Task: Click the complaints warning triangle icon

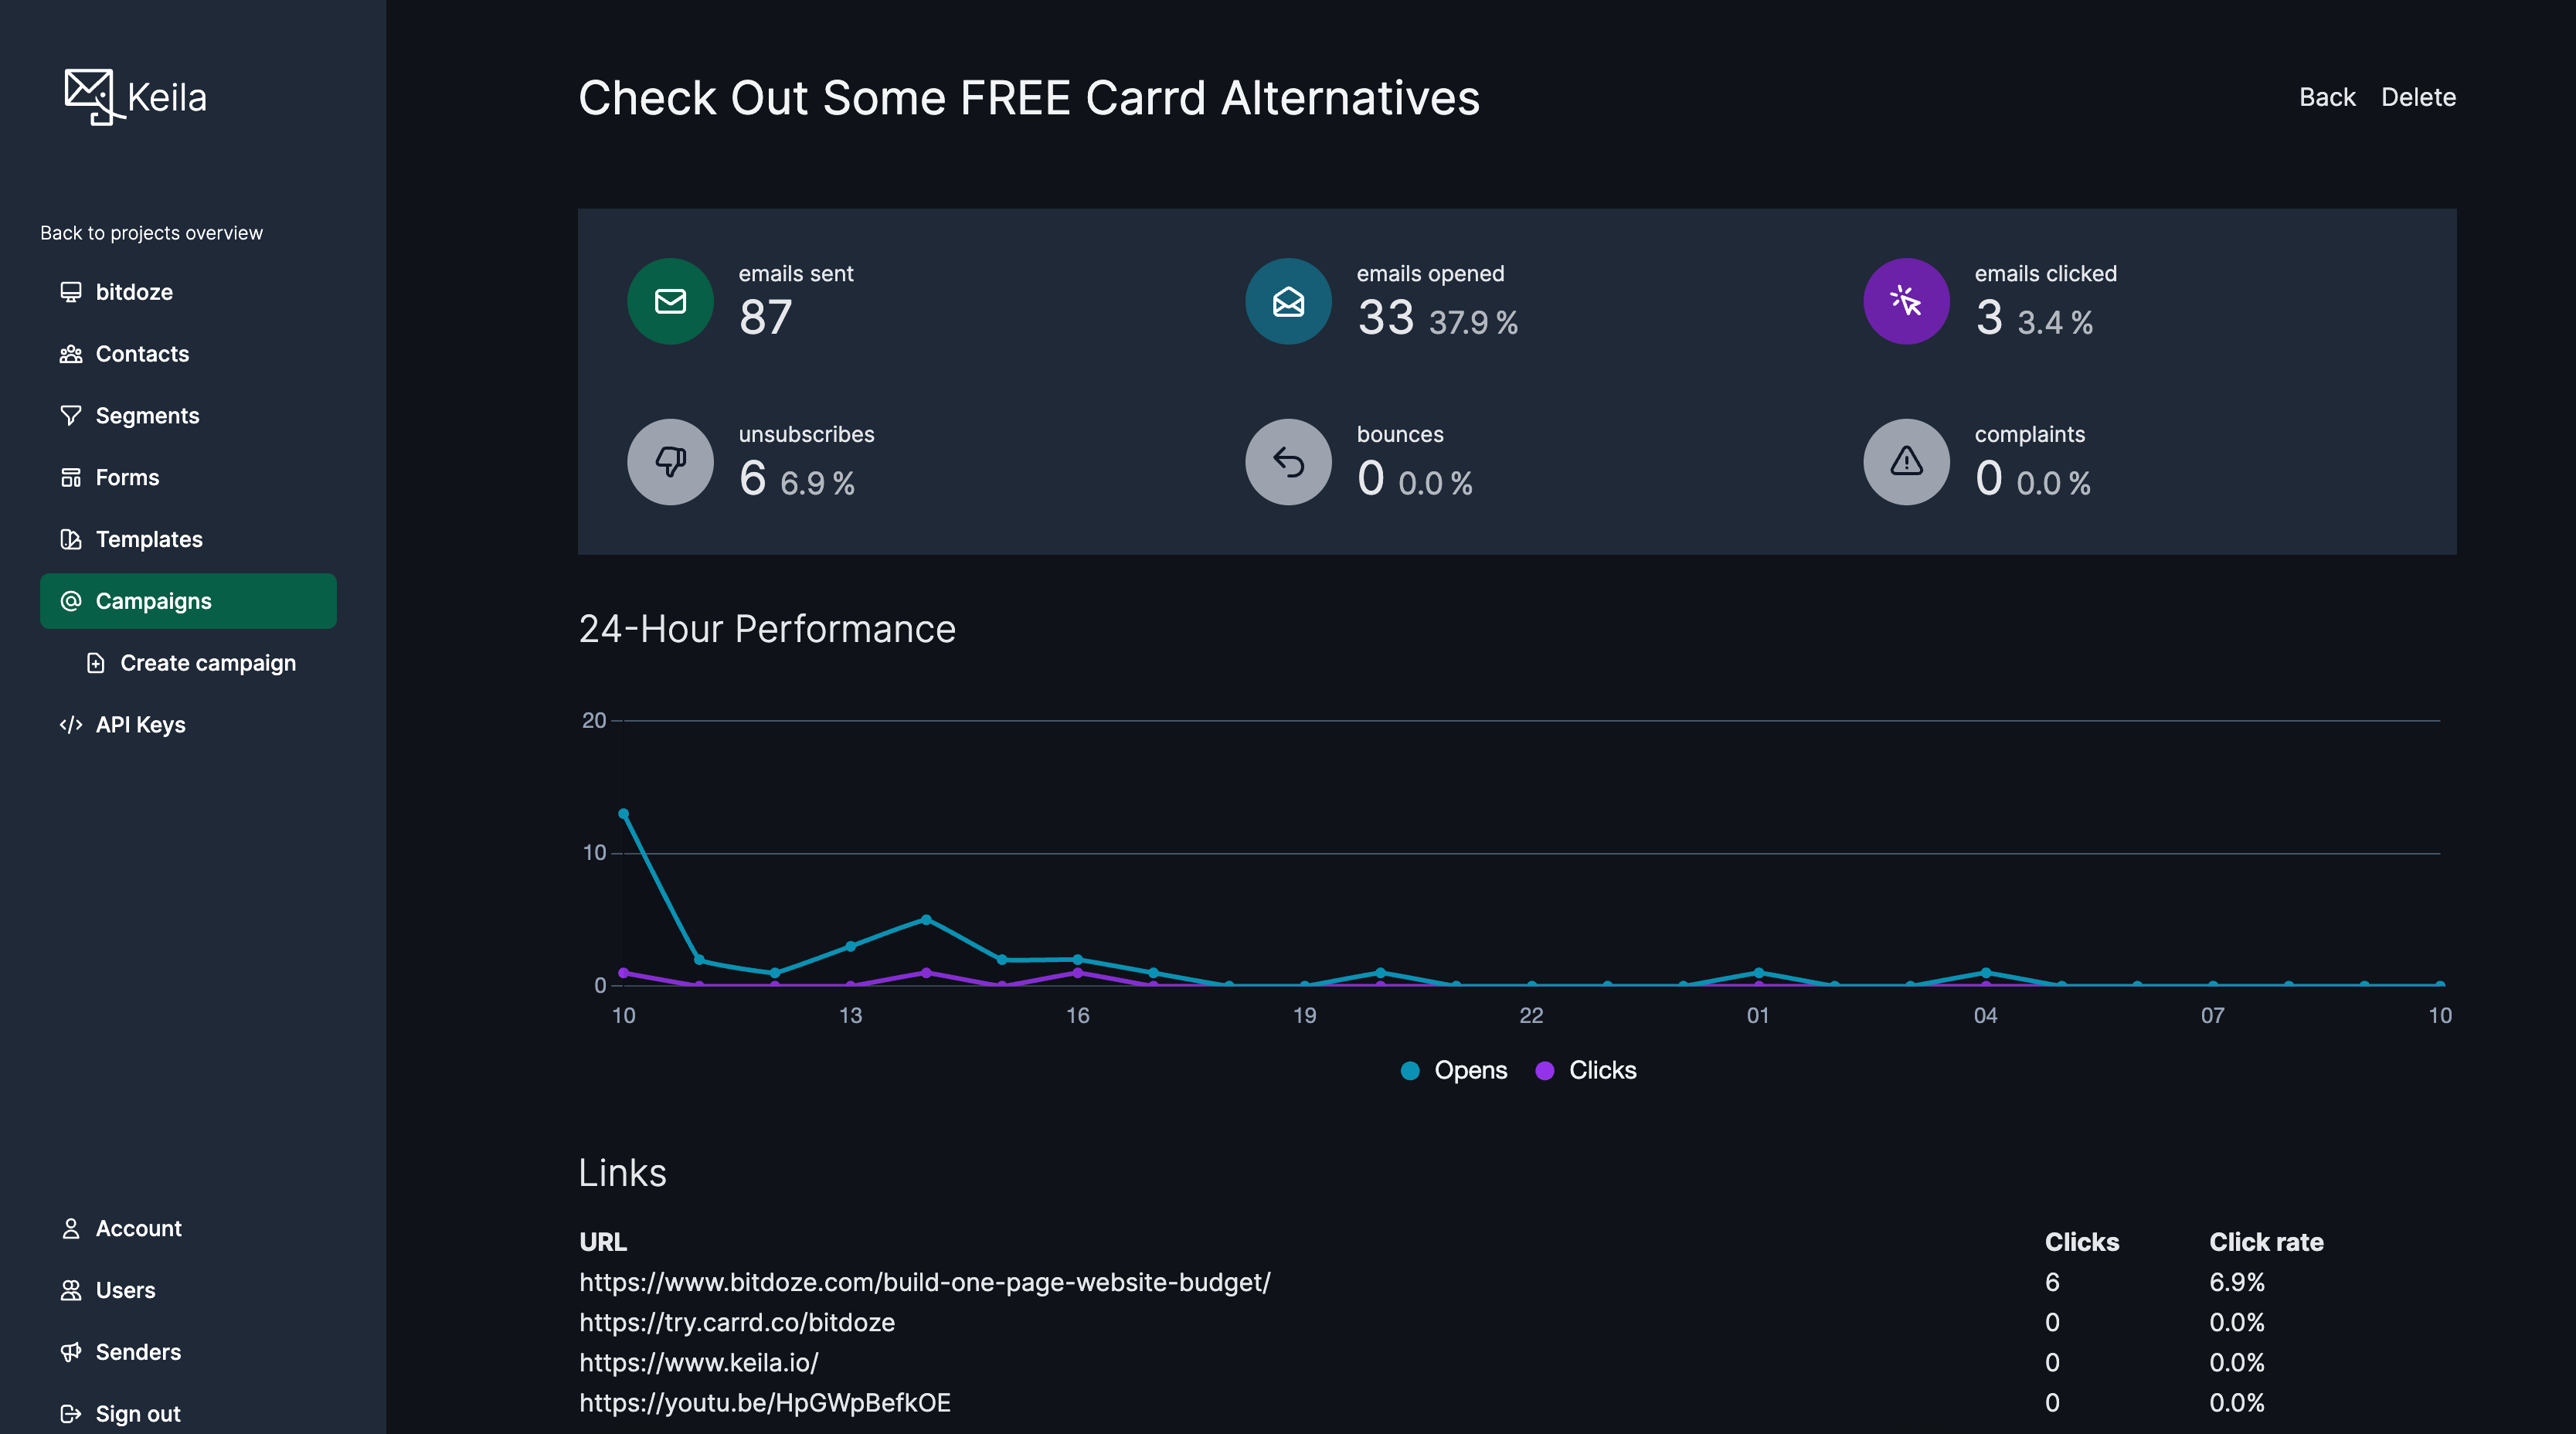Action: [x=1906, y=461]
